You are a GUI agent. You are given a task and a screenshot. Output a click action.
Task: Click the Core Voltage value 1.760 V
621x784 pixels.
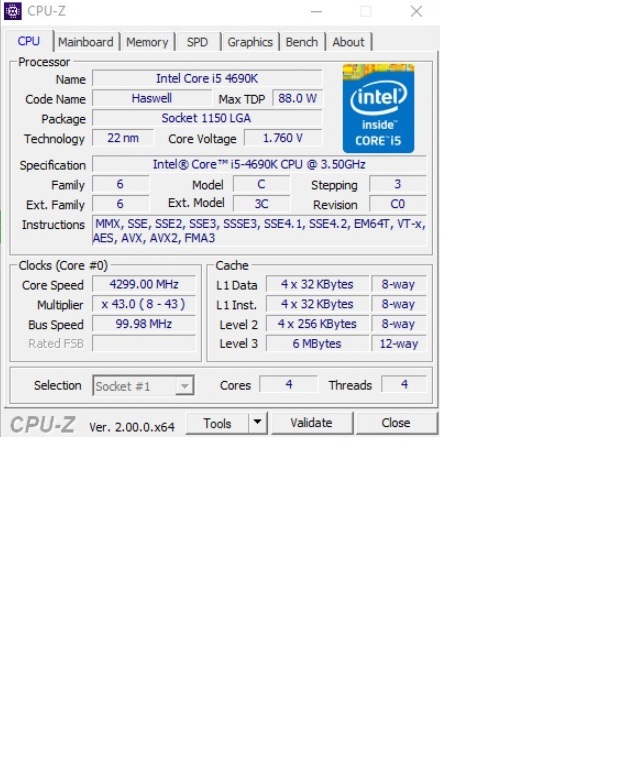283,138
